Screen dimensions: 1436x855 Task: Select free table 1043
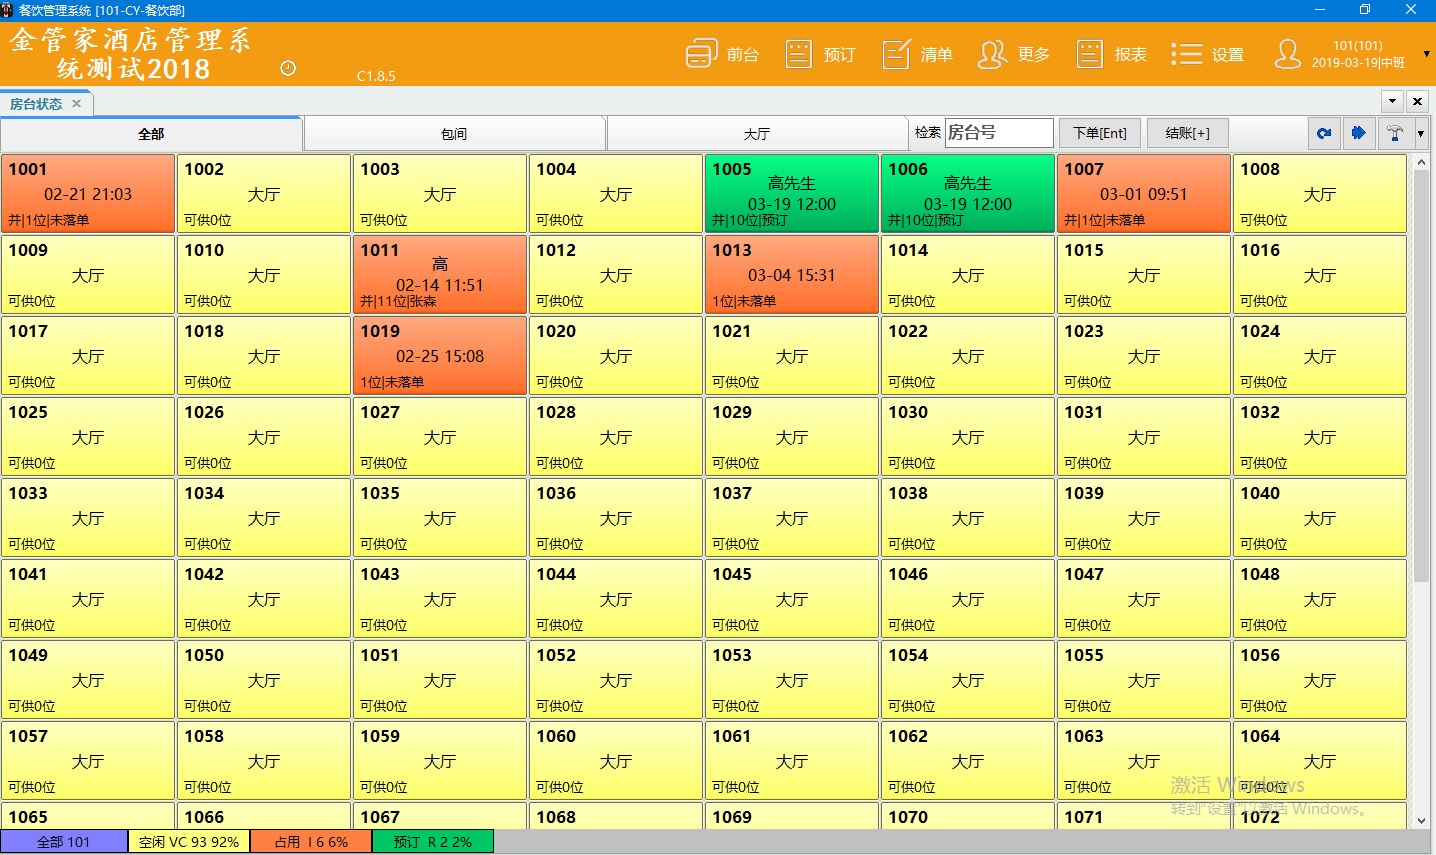click(440, 599)
